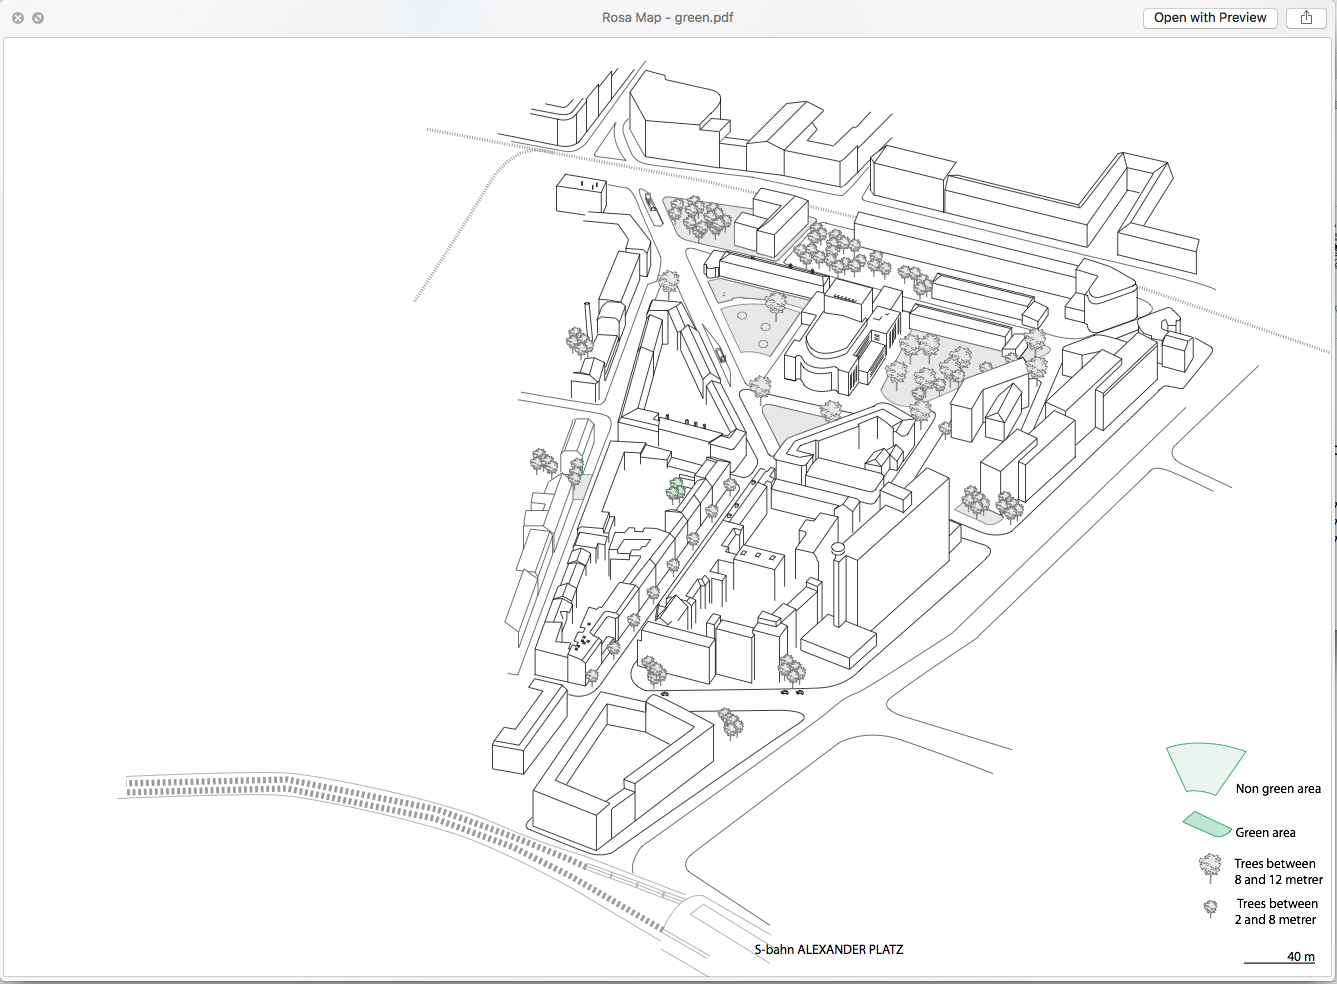This screenshot has width=1337, height=984.
Task: Select the S-bahn ALEXANDER PLATZ label
Action: click(830, 949)
